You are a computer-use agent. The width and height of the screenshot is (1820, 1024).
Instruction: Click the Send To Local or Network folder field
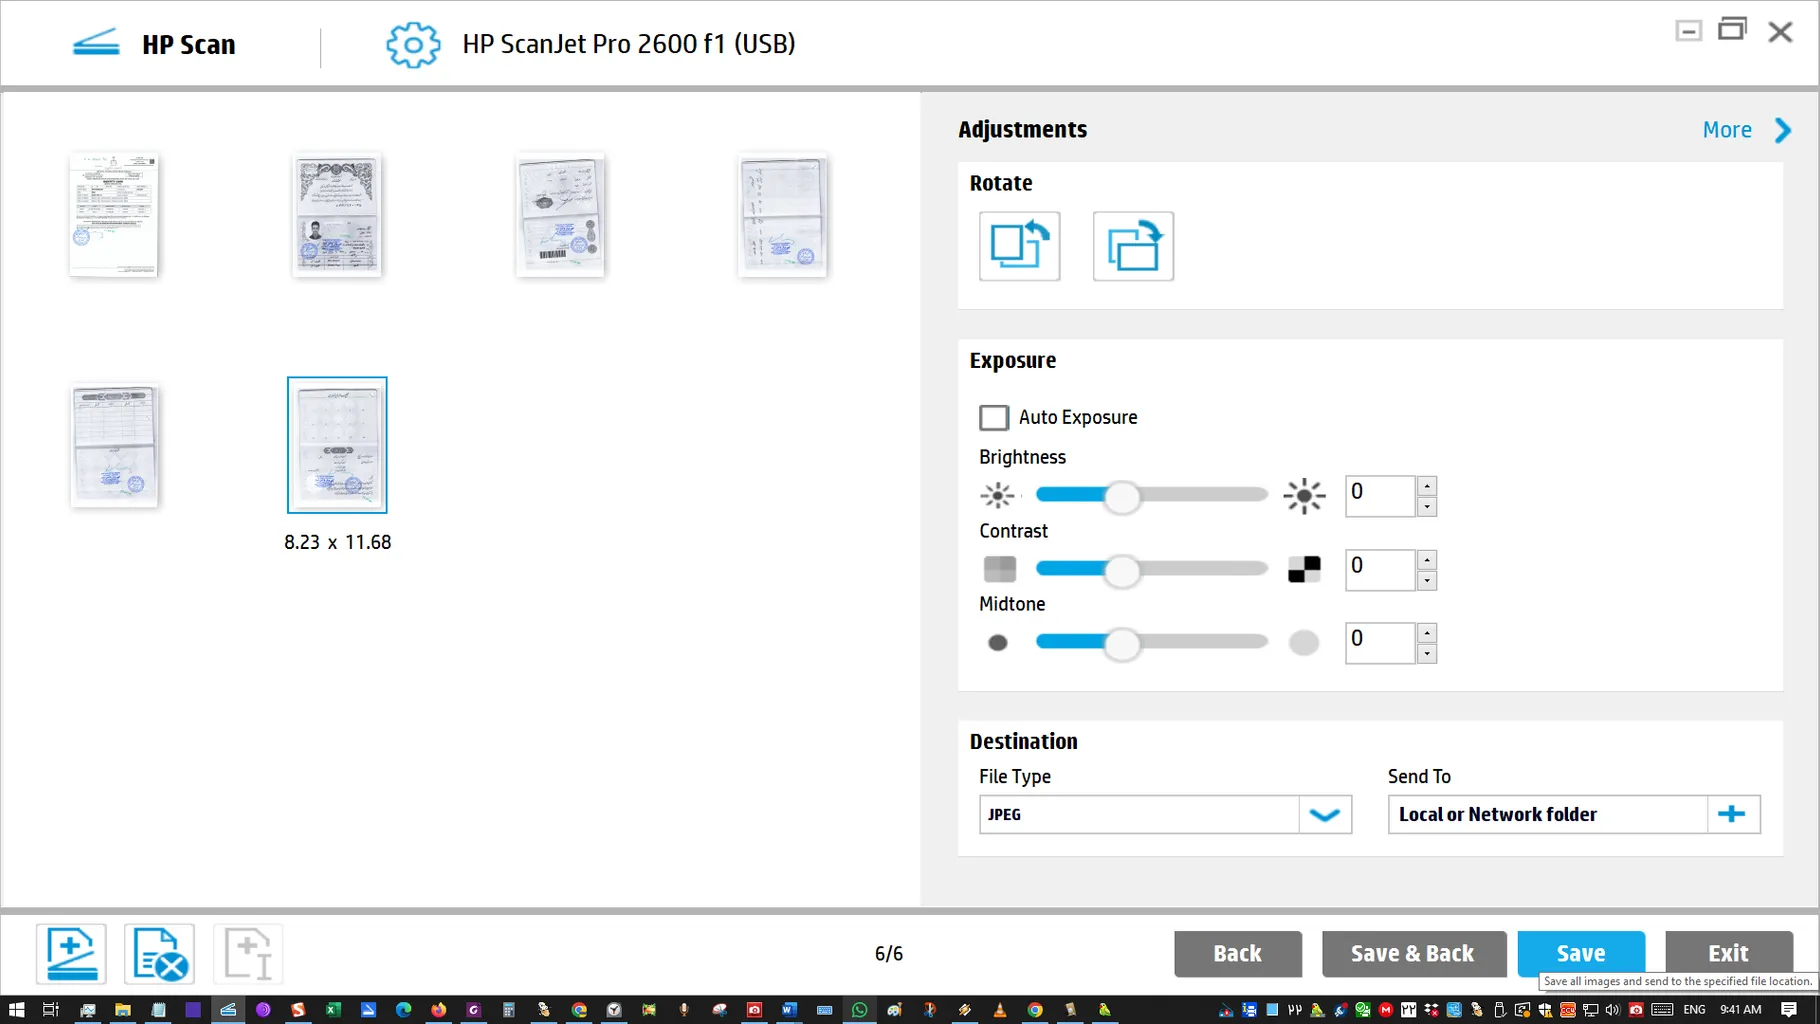(x=1547, y=815)
